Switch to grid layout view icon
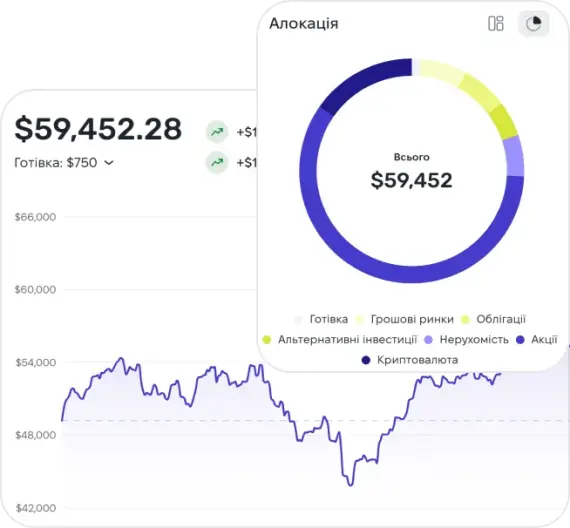 (495, 24)
